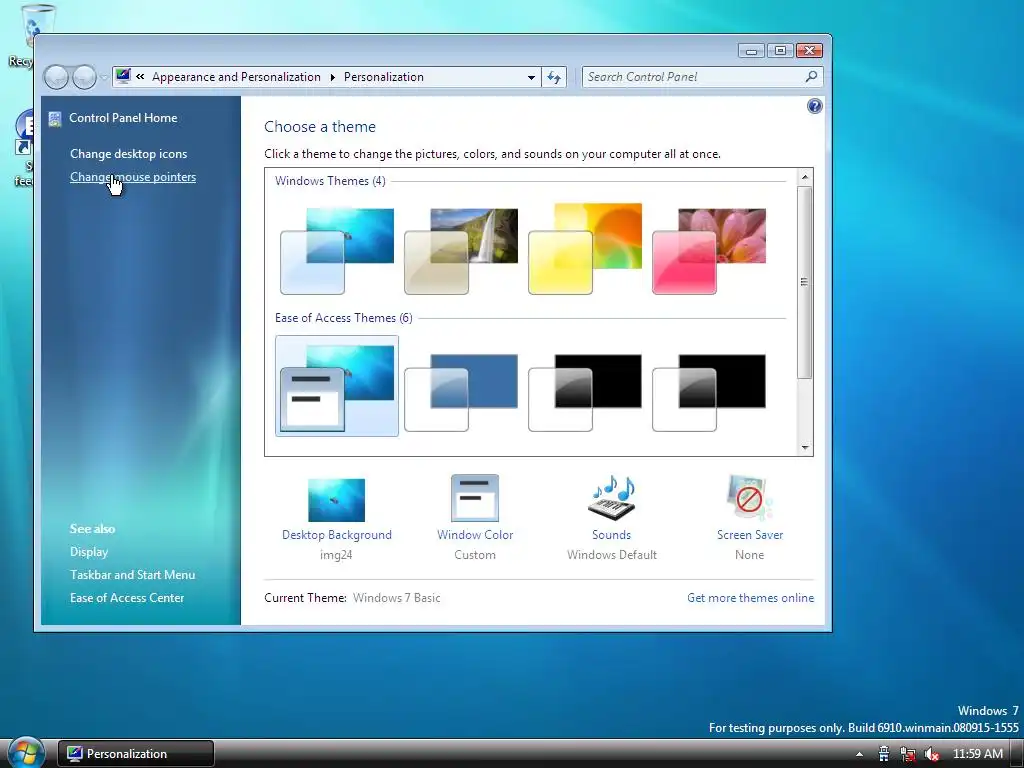Click the Ease of Access Themes (6) header
1024x768 pixels.
(x=344, y=318)
